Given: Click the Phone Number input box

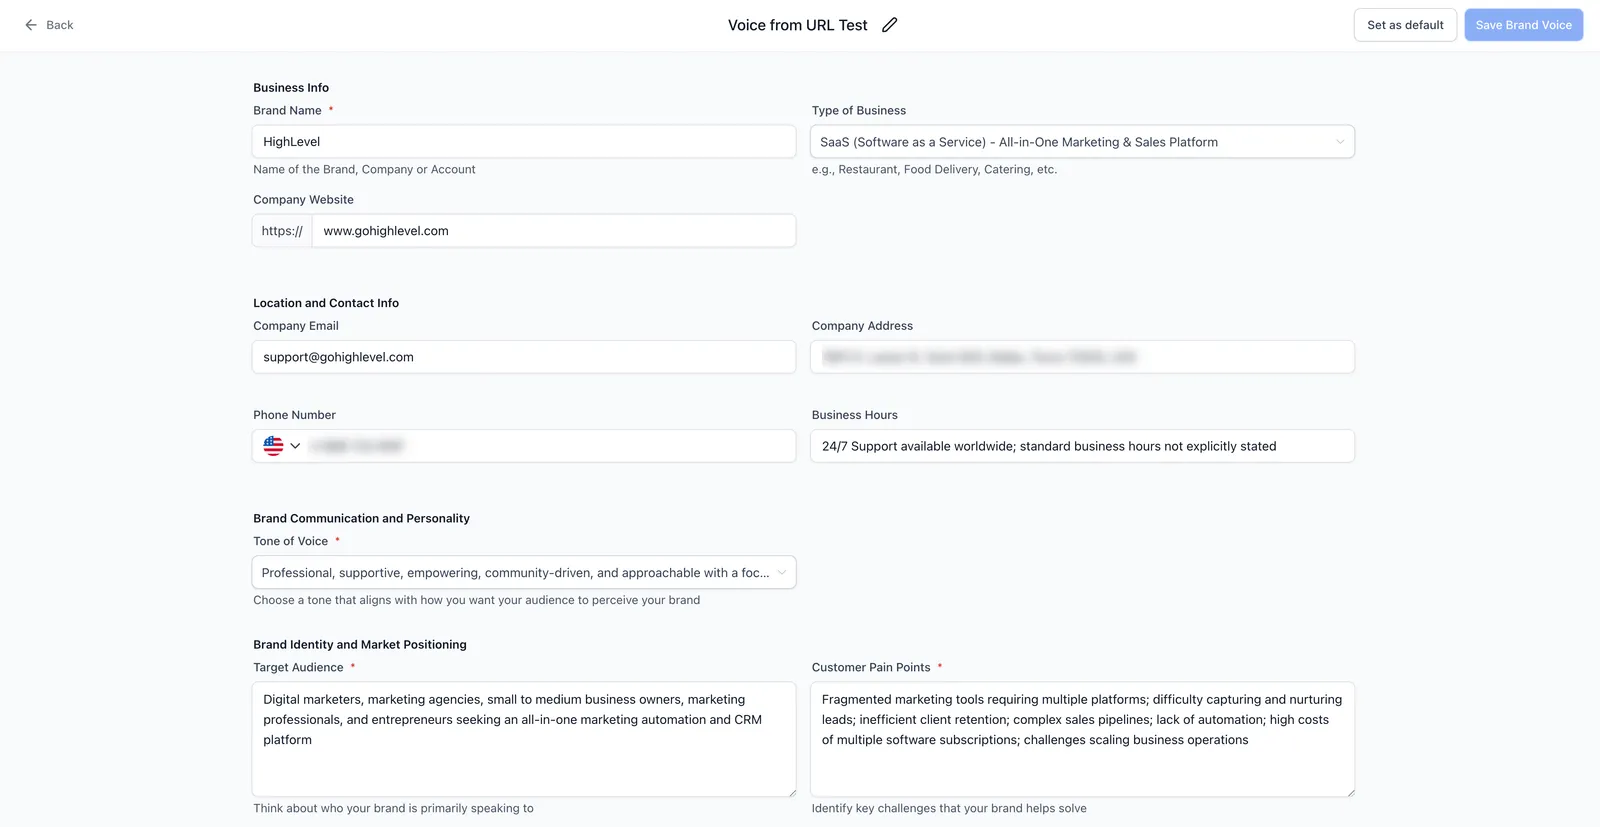Looking at the screenshot, I should coord(550,446).
